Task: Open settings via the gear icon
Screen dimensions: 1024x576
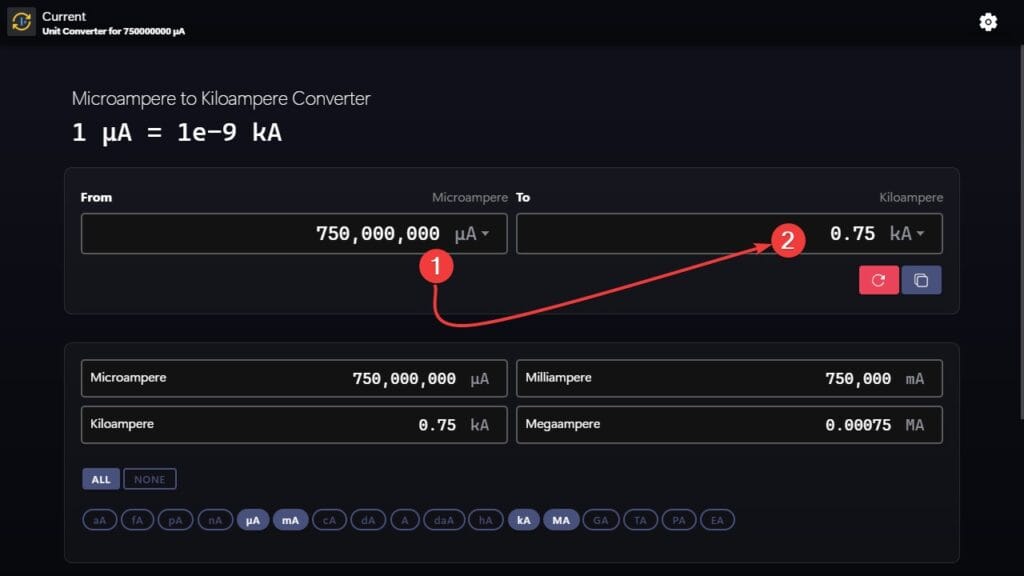Action: tap(988, 22)
